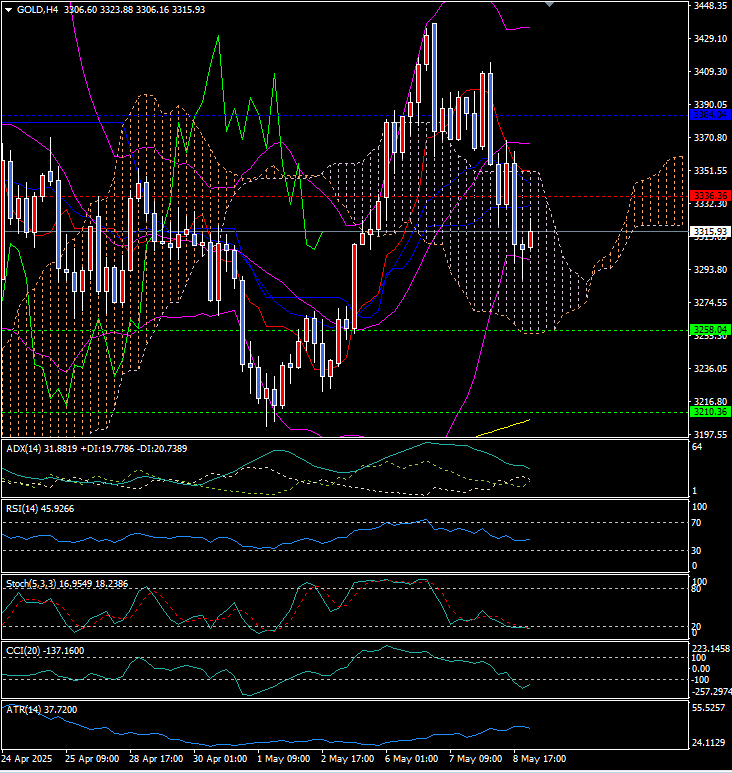Select the green dashed horizontal line at 3258.04
The height and width of the screenshot is (773, 732).
pyautogui.click(x=344, y=330)
